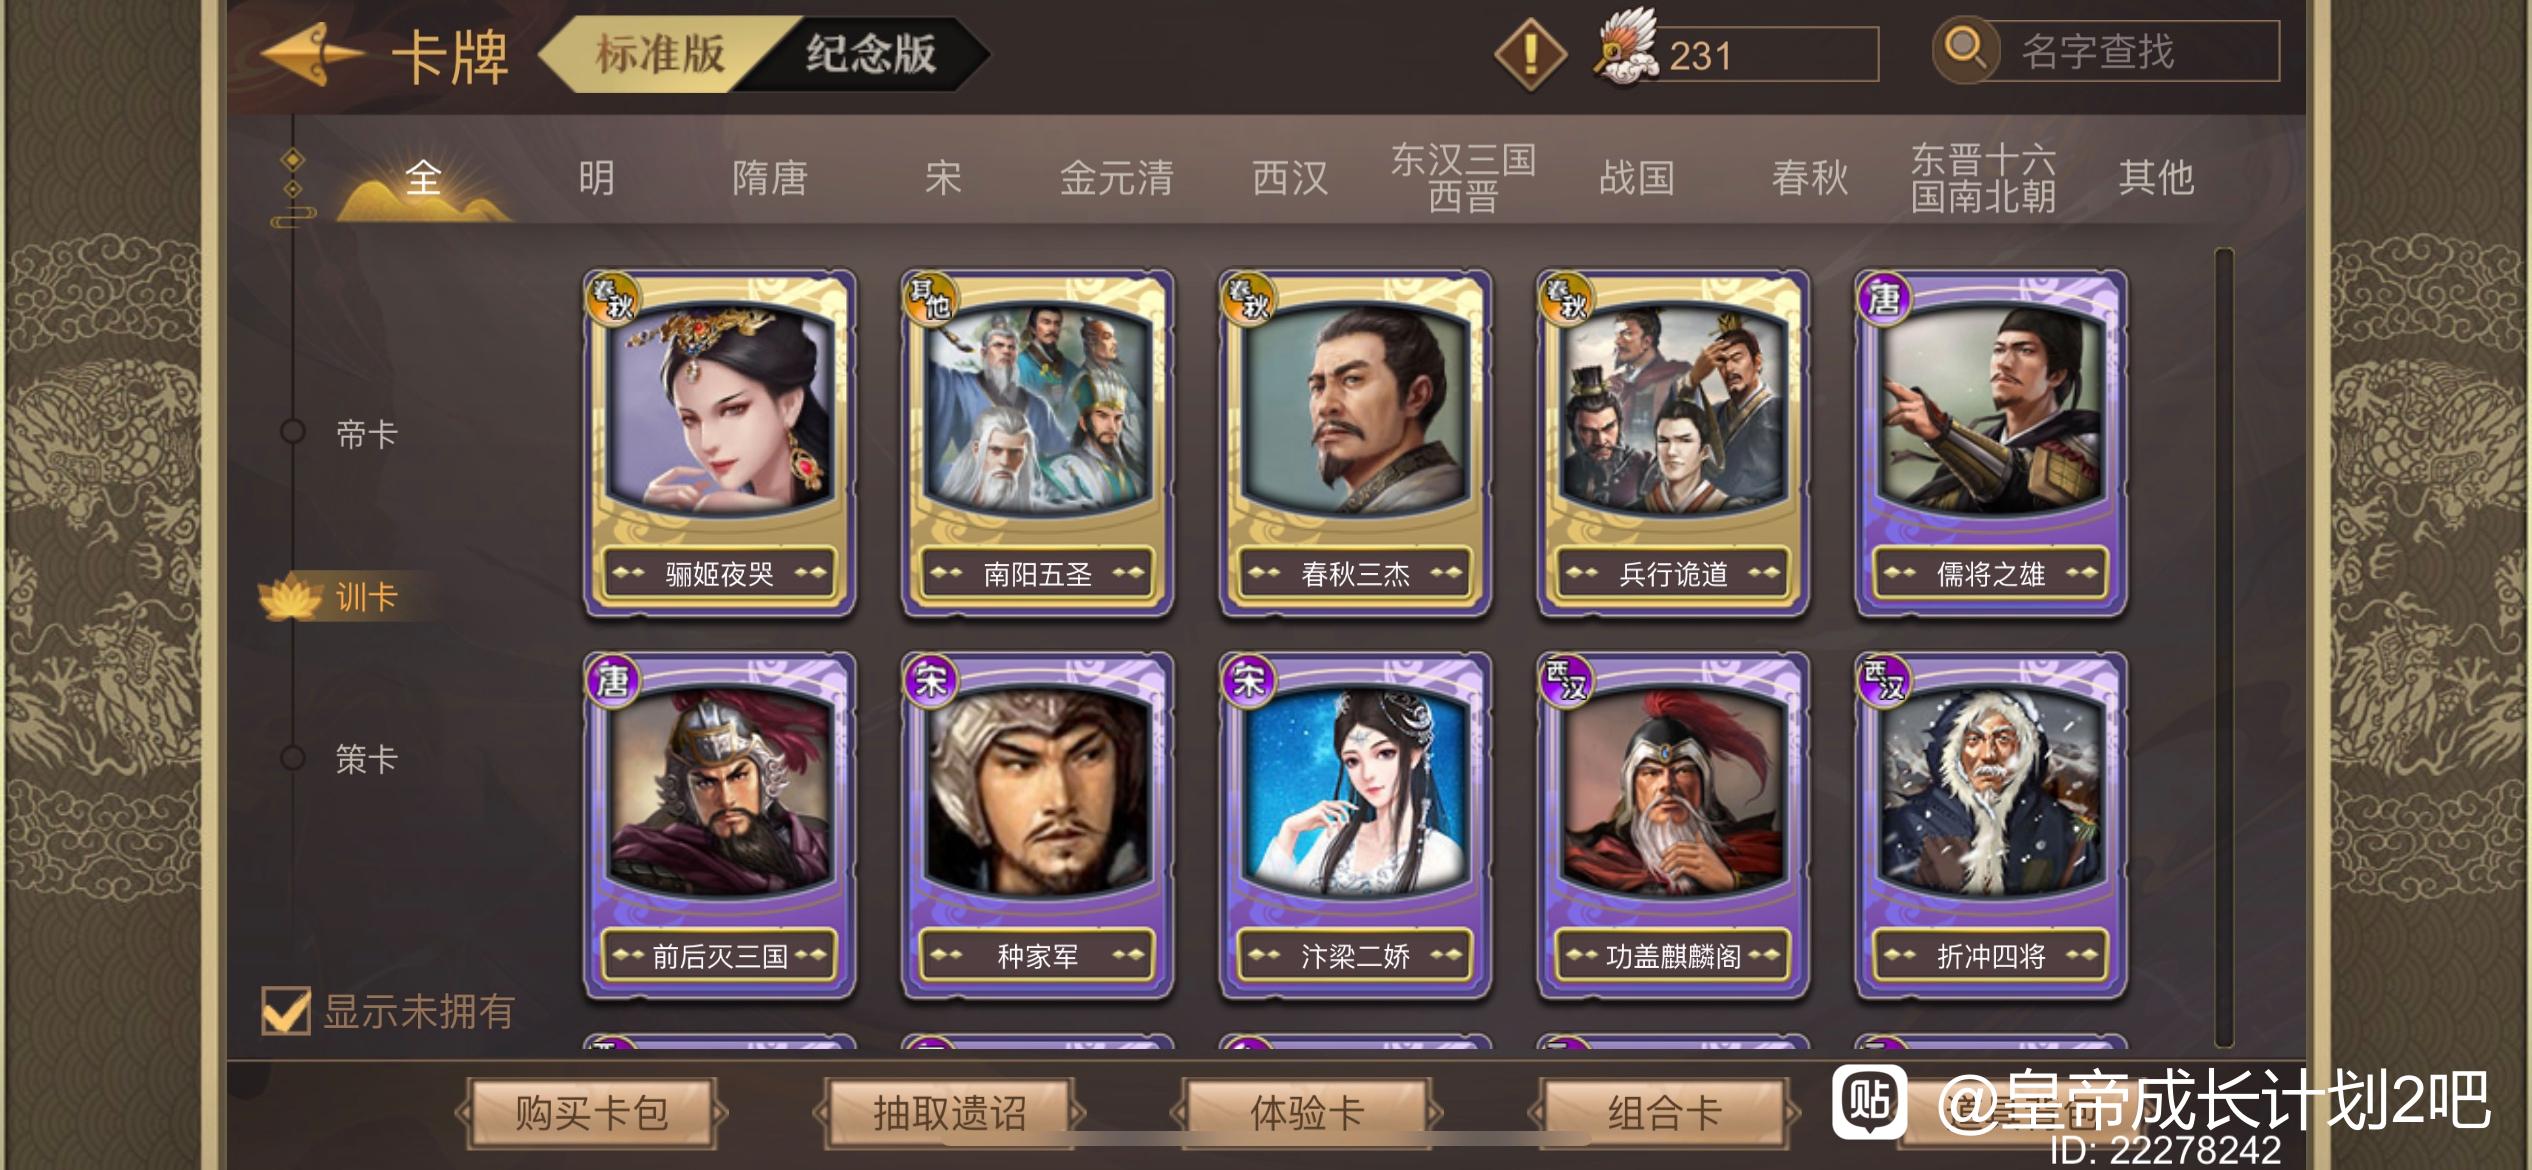Tap the feather fan currency icon
This screenshot has height=1170, width=2532.
[x=1627, y=48]
